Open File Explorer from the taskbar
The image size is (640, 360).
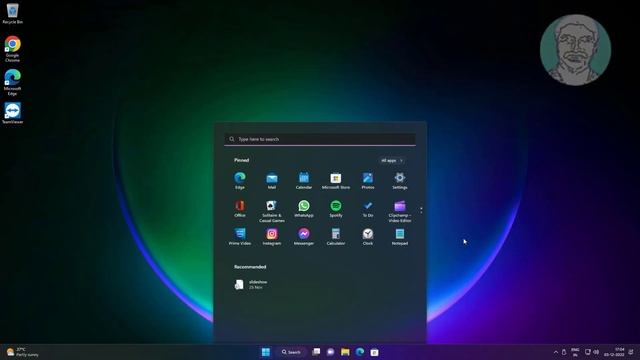345,352
